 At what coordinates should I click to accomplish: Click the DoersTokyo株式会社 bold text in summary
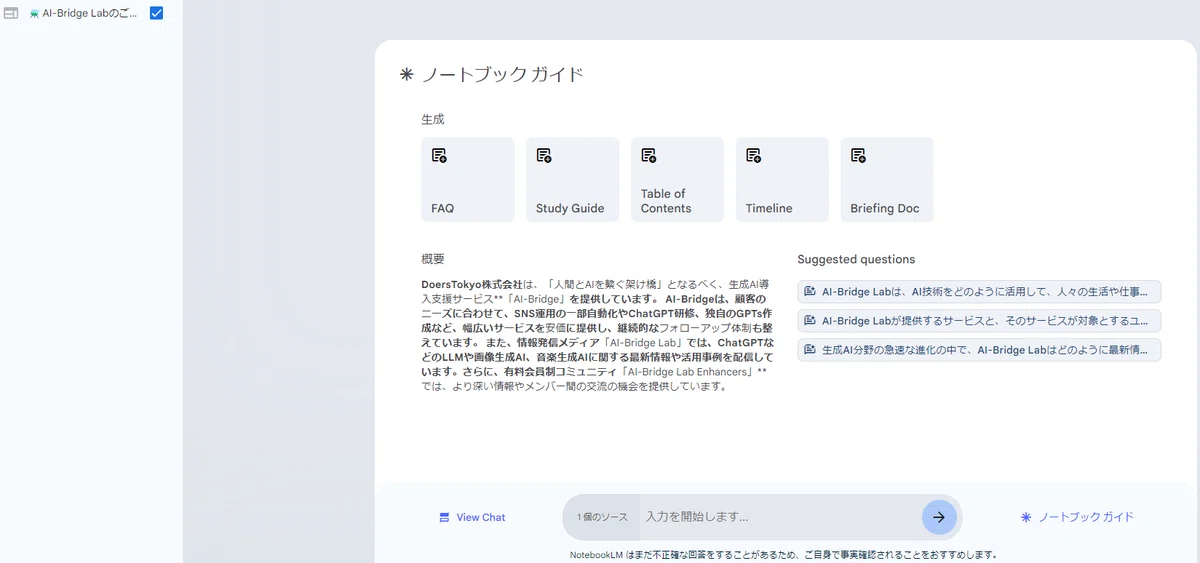472,284
